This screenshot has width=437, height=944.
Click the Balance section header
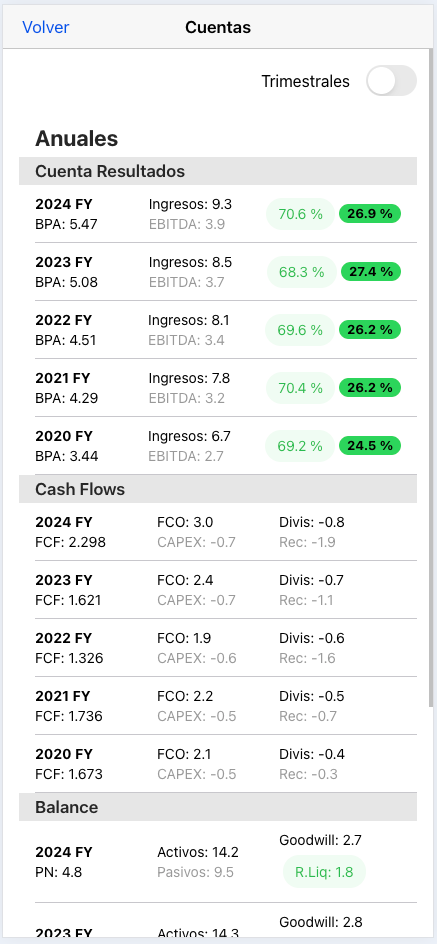point(218,807)
